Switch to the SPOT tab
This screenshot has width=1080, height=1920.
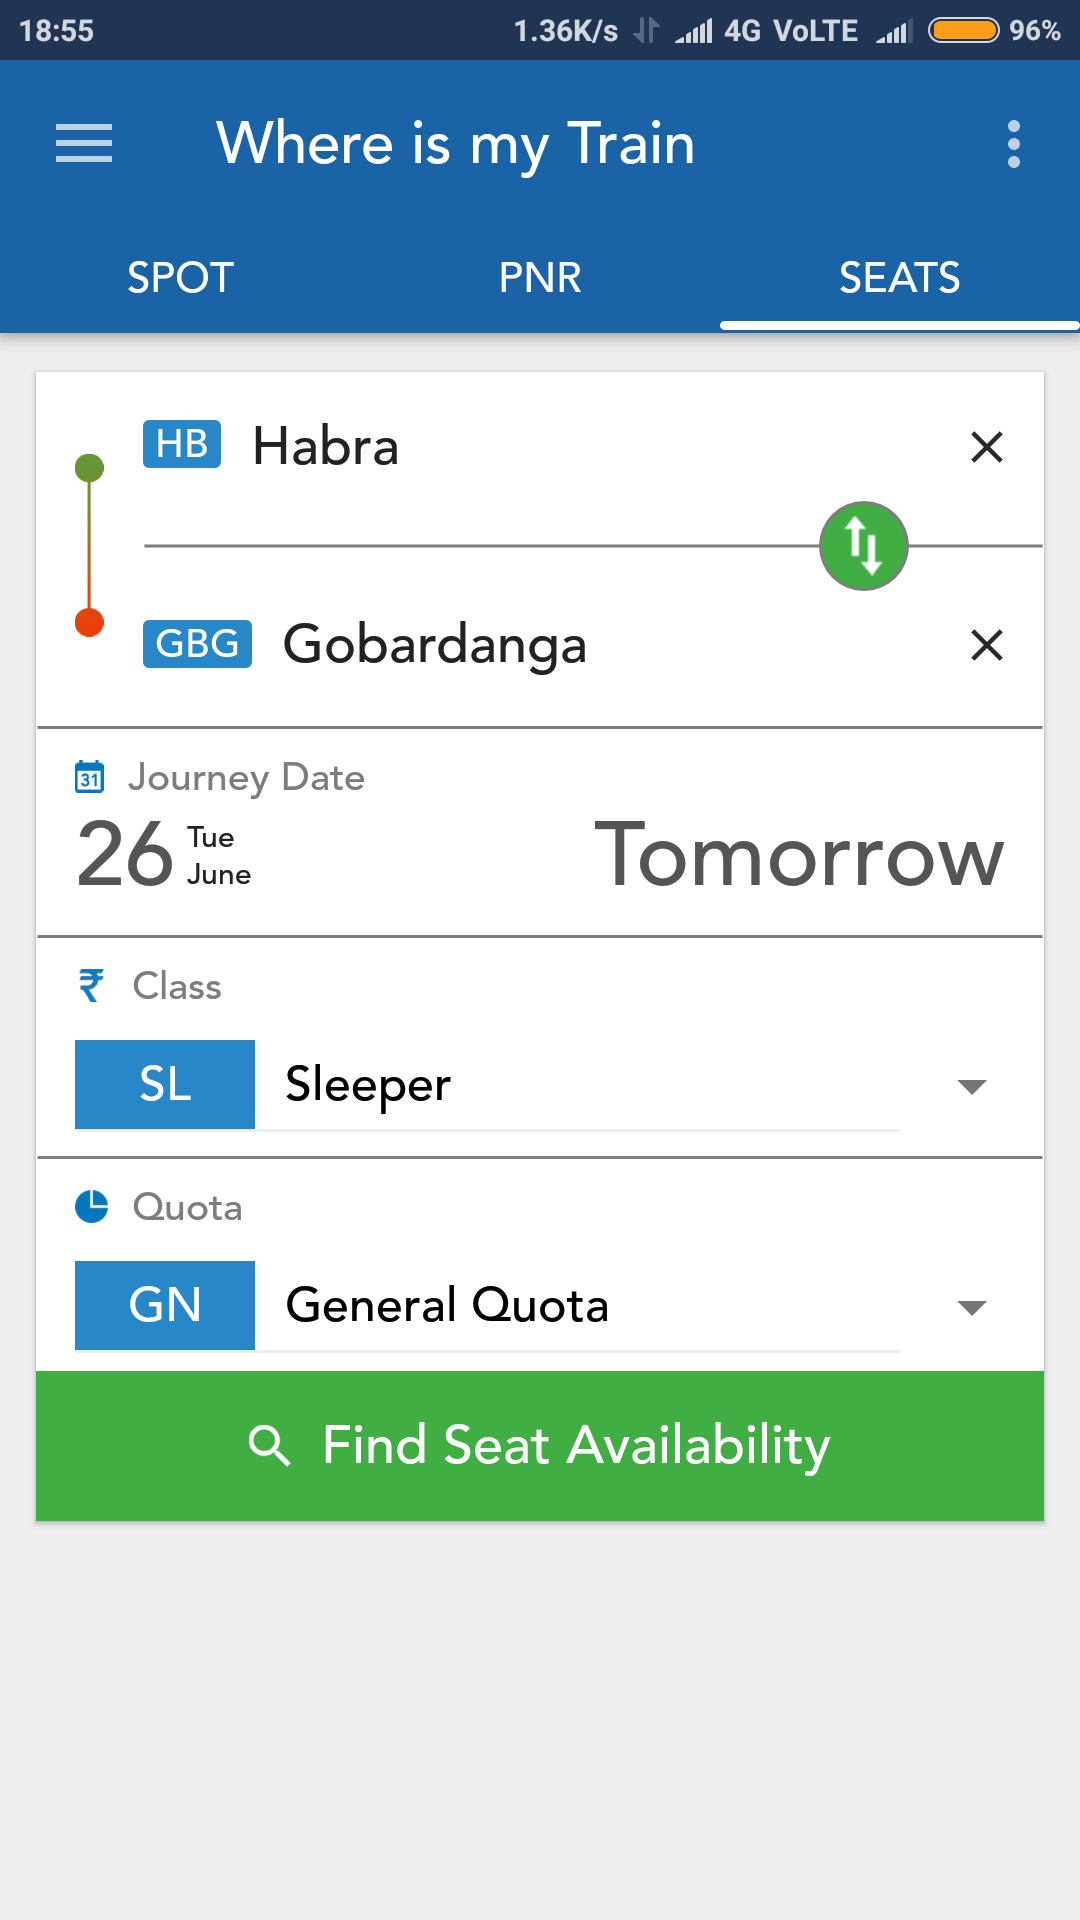180,277
